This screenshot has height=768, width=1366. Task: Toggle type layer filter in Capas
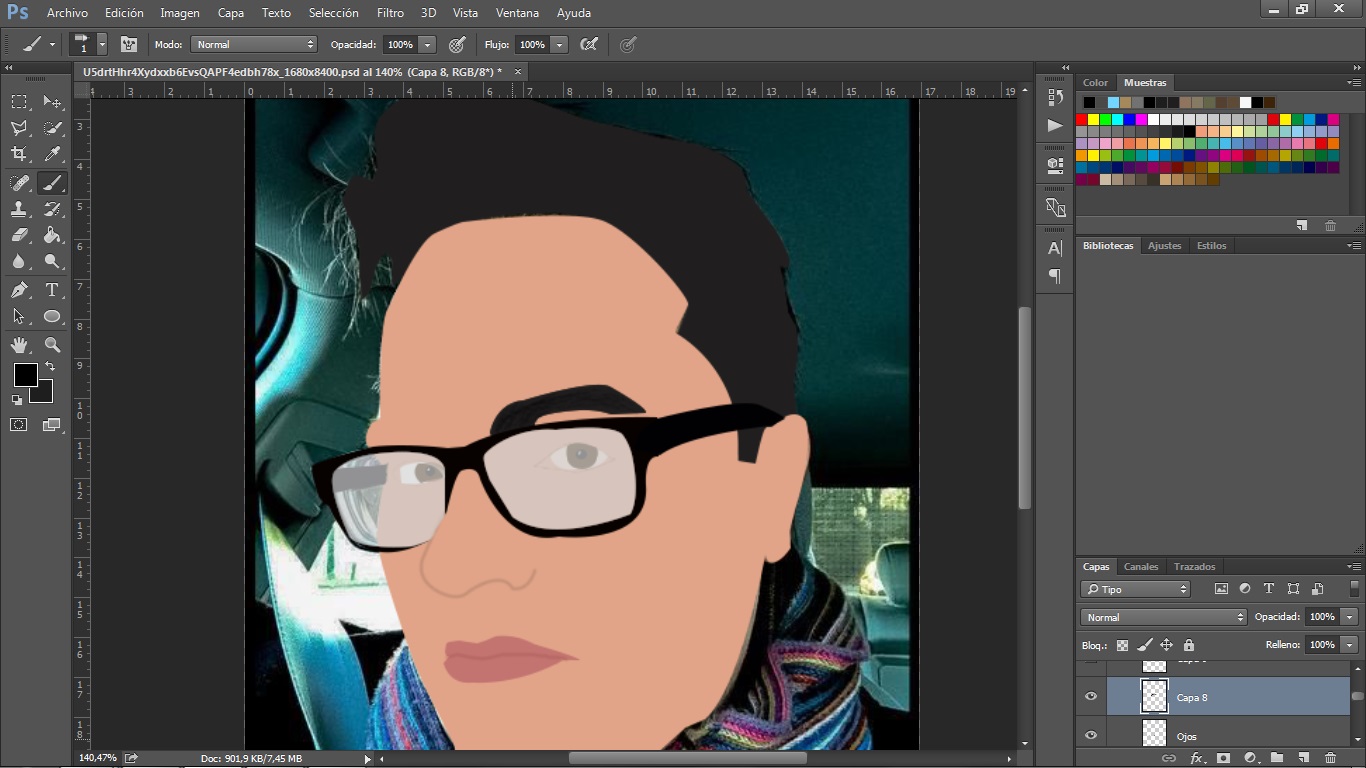(1269, 589)
